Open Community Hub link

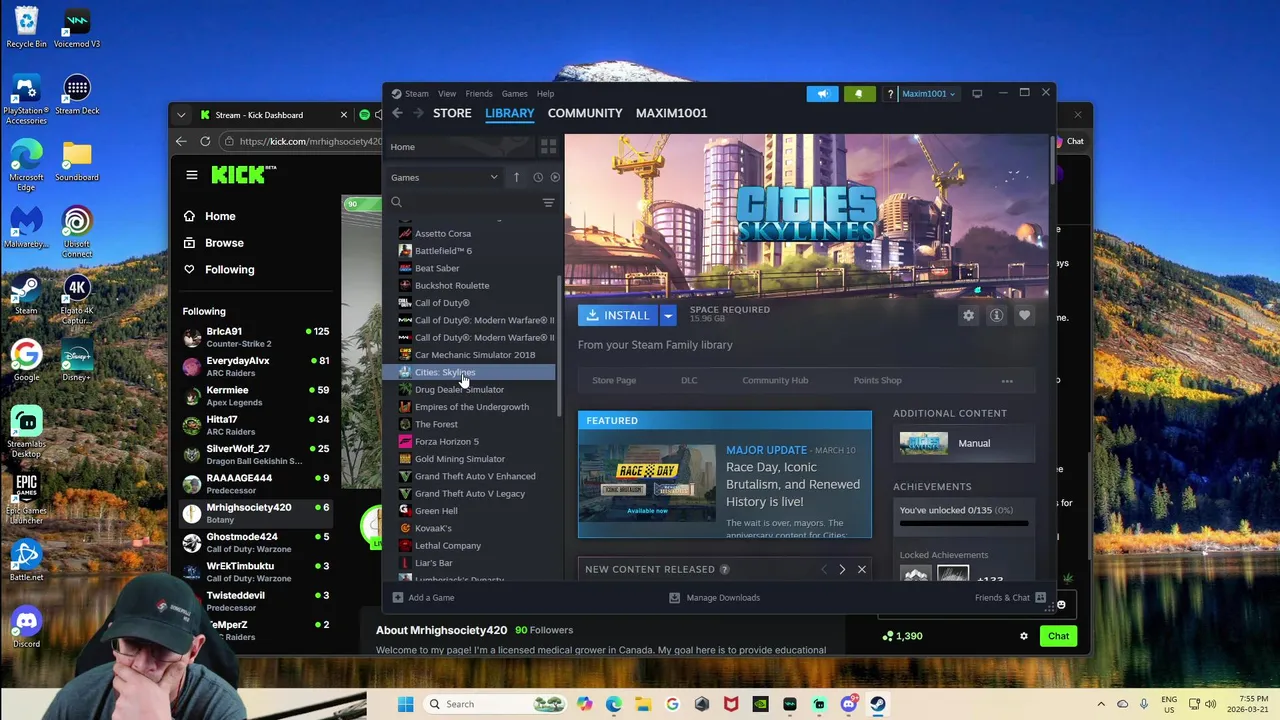pos(775,380)
